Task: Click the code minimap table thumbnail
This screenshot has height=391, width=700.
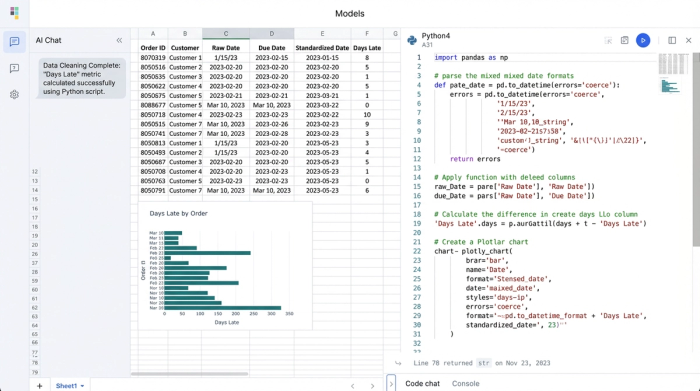Action: (673, 64)
